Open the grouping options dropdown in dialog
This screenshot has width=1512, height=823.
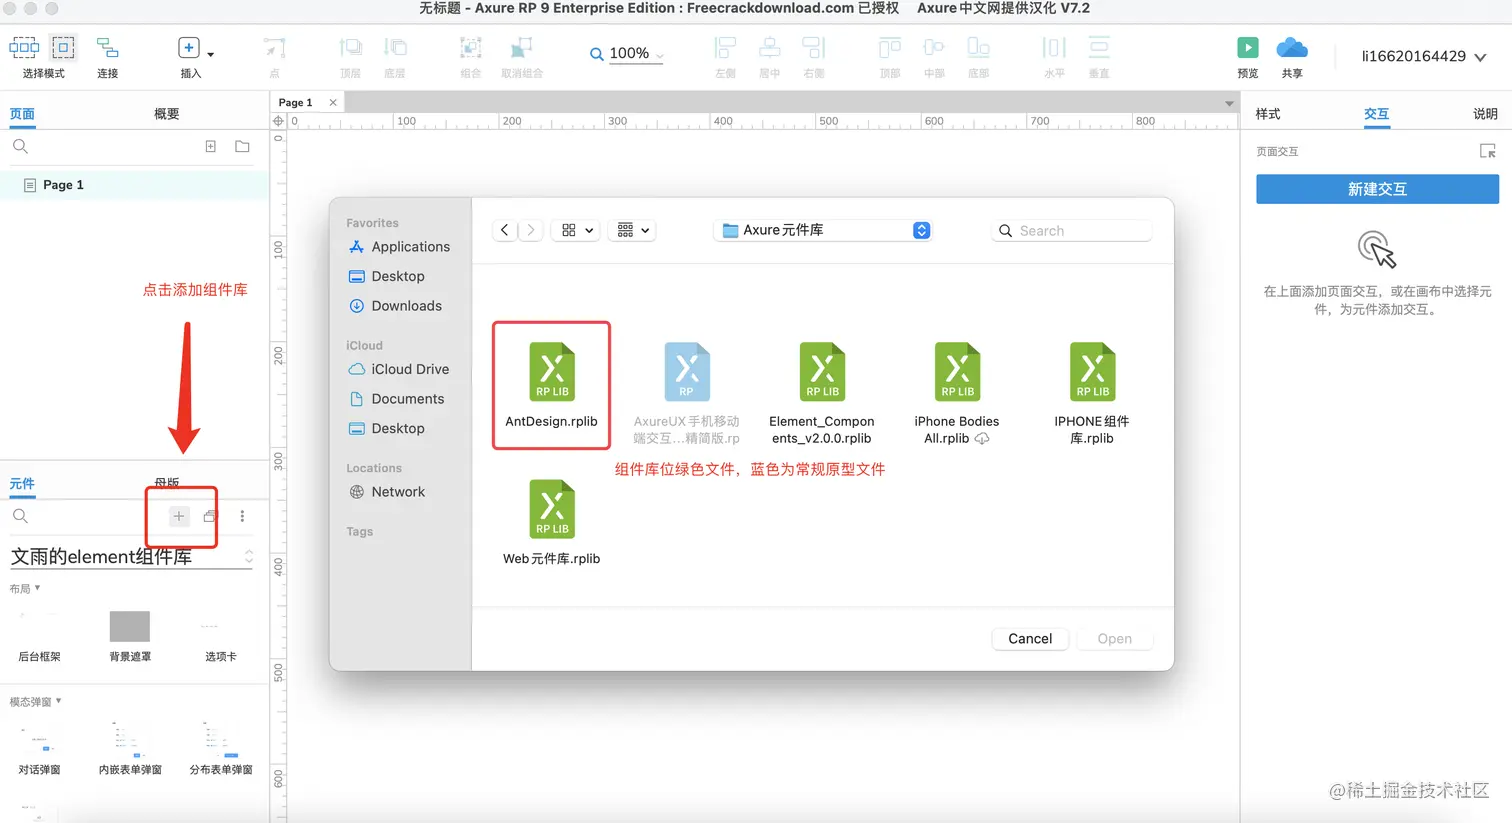[633, 230]
